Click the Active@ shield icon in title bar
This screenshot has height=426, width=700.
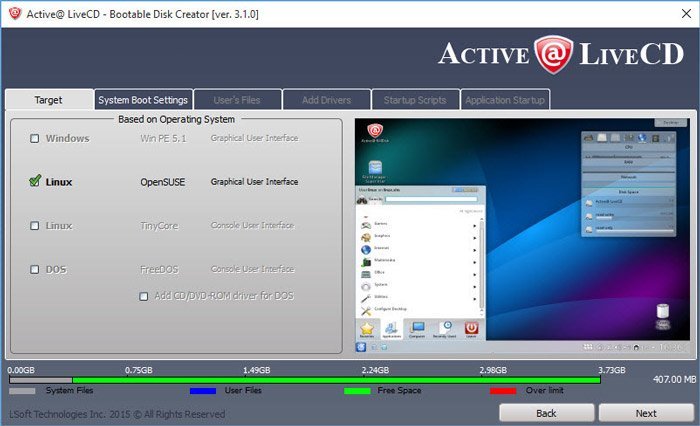15,13
